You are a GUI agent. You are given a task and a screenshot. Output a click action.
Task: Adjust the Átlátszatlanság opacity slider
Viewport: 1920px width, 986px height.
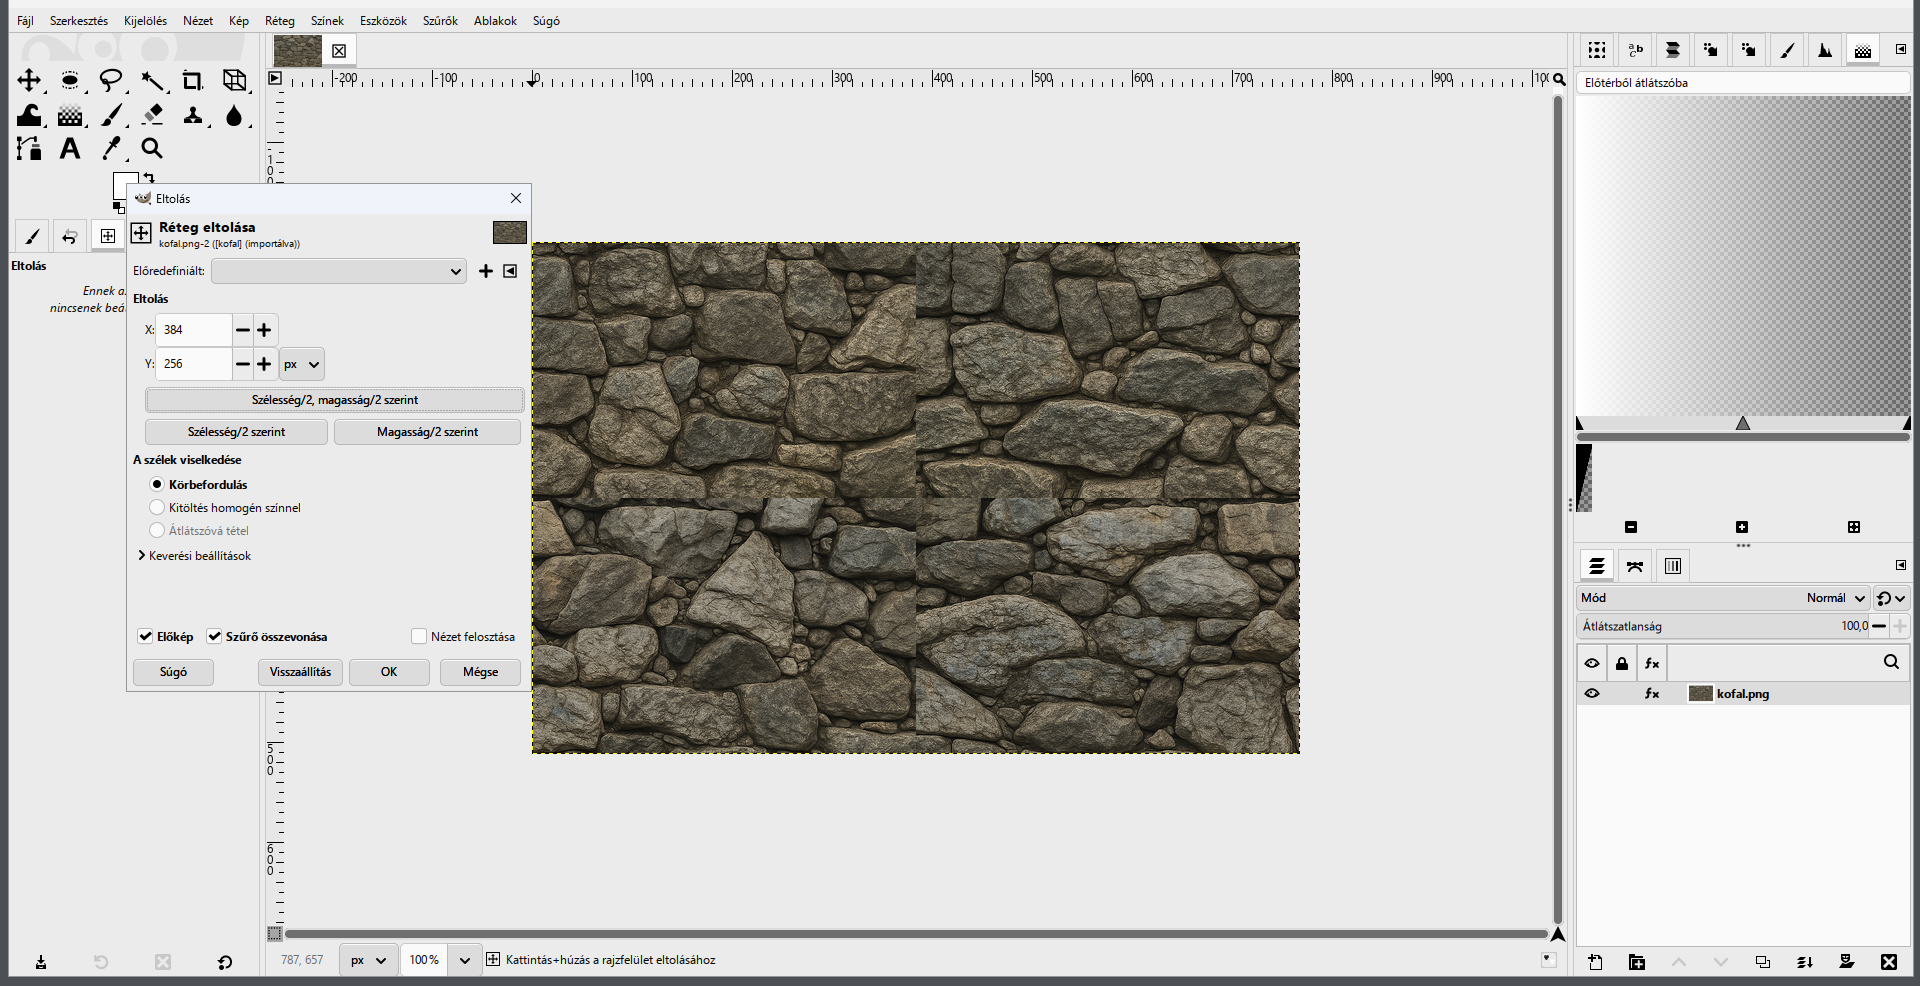point(1723,626)
